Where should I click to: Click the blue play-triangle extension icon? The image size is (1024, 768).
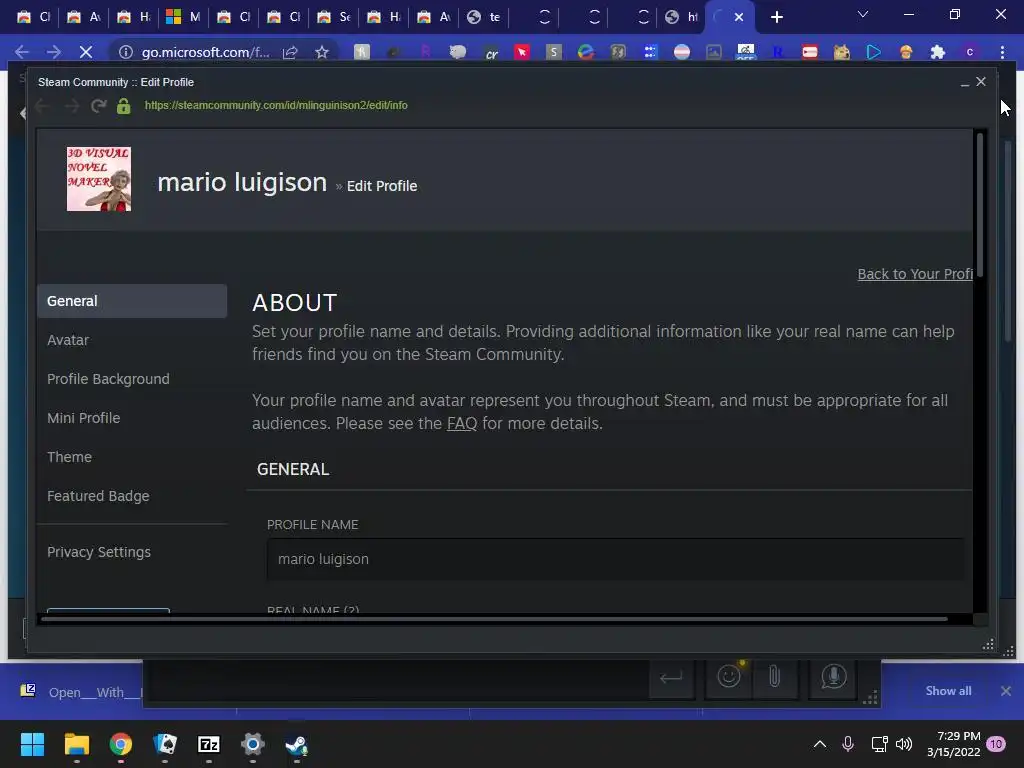[x=873, y=52]
